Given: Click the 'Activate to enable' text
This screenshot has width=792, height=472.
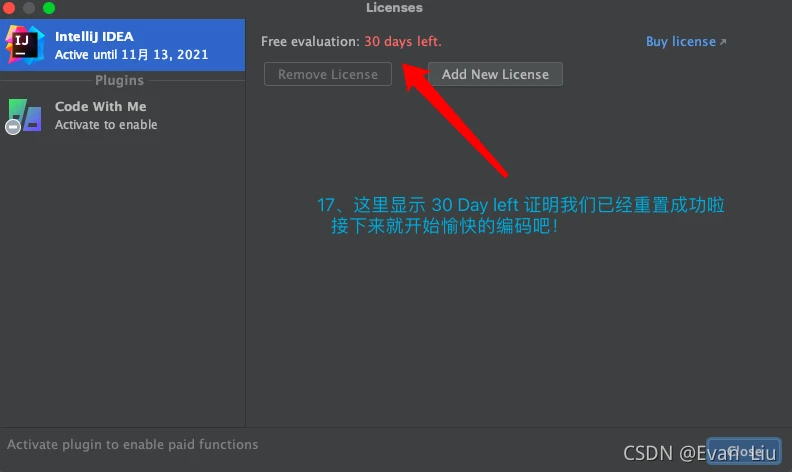Looking at the screenshot, I should [106, 125].
